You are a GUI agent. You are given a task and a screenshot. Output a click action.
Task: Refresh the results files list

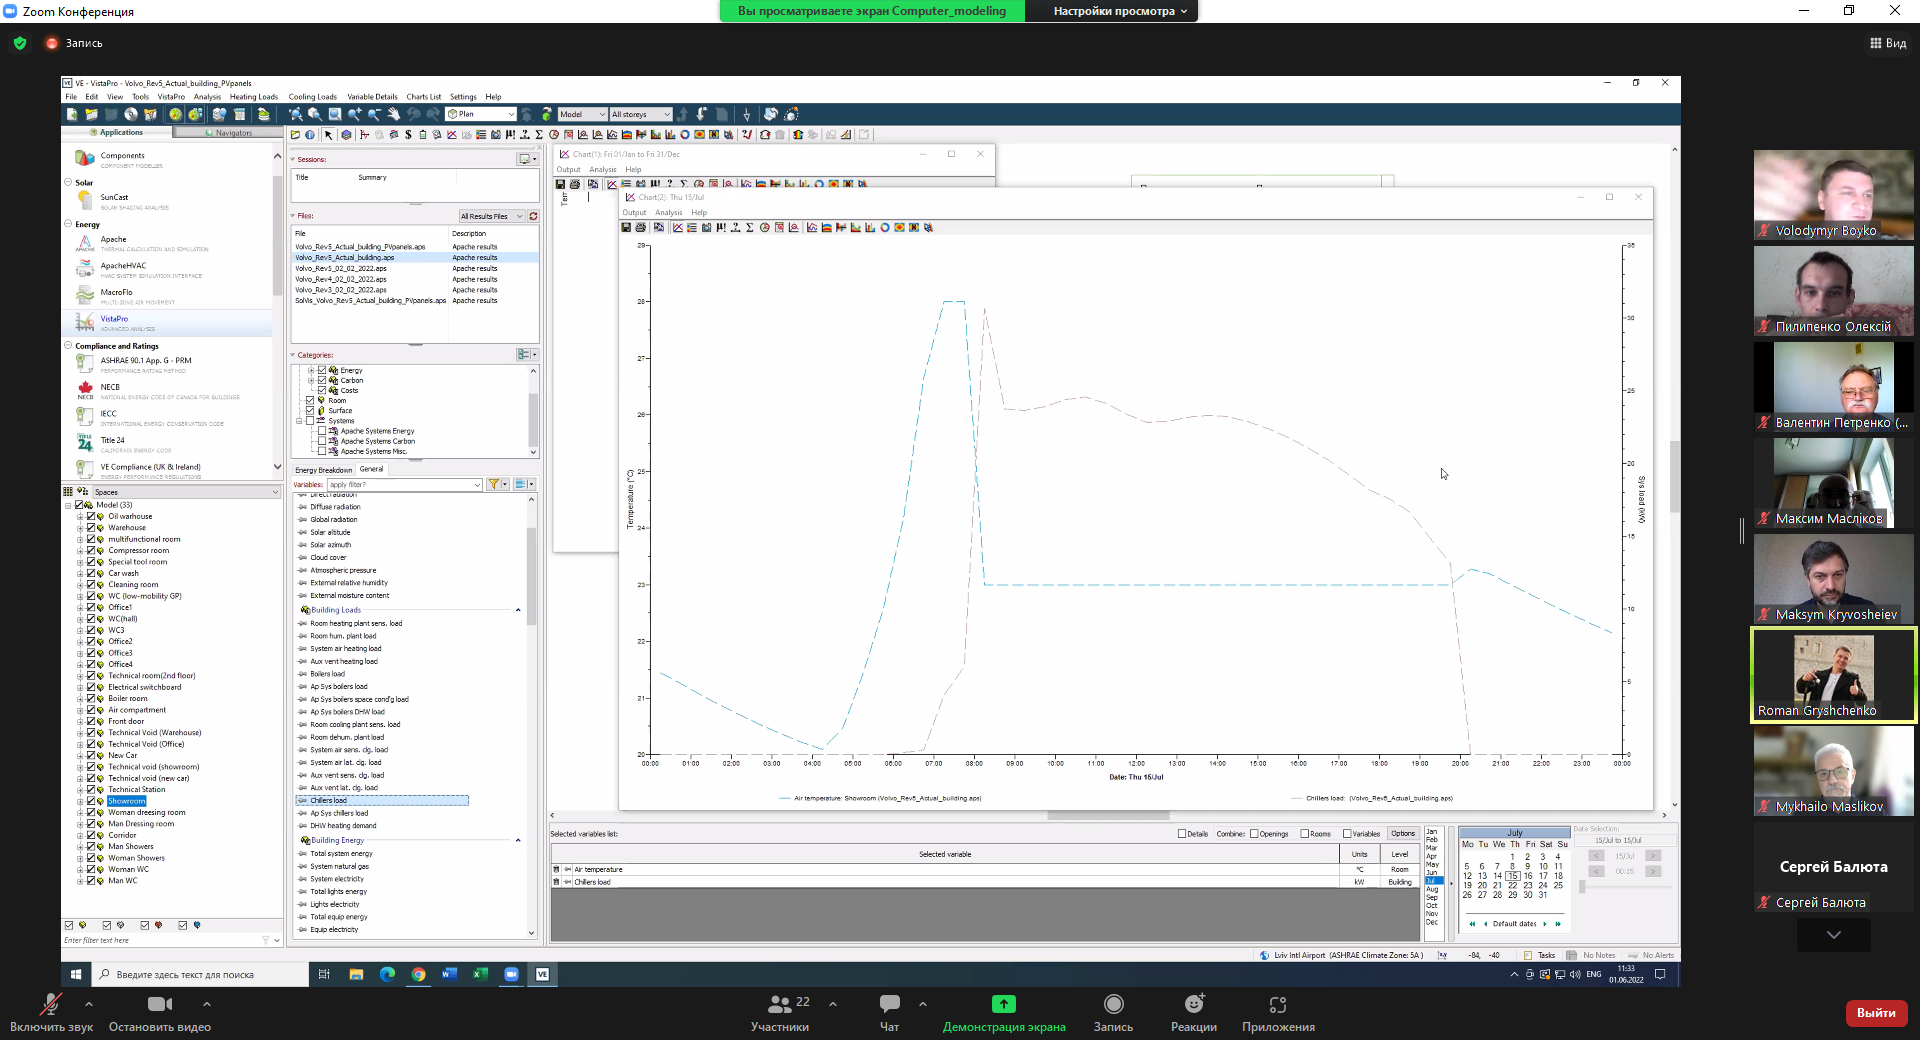coord(534,216)
